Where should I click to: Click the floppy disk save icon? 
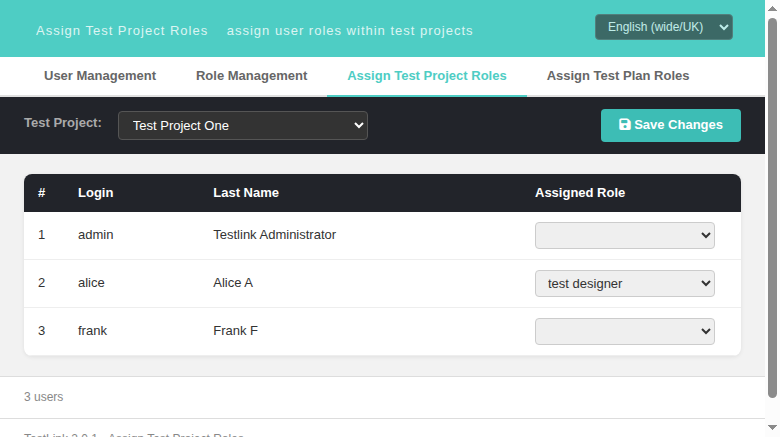click(x=624, y=124)
